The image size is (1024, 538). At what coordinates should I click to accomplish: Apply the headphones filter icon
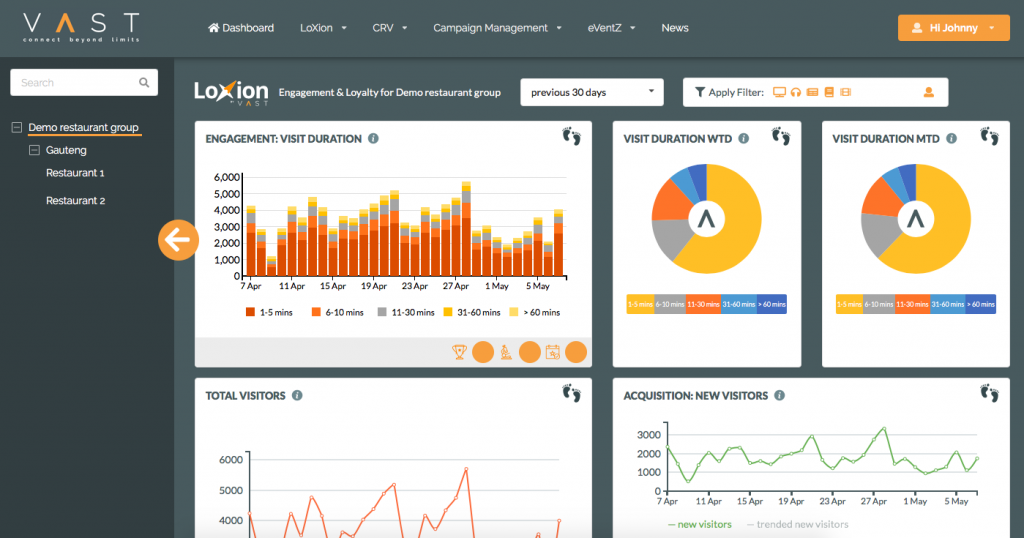(796, 92)
